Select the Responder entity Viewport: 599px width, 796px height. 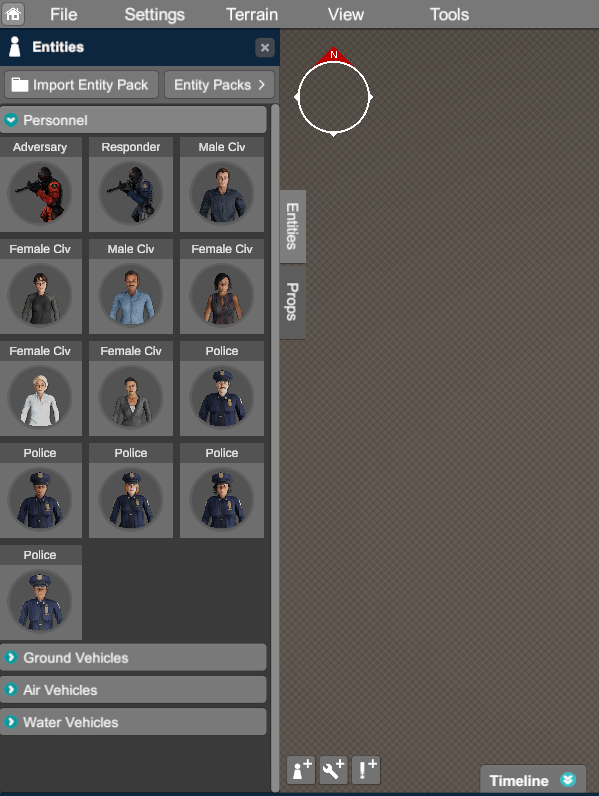coord(131,184)
